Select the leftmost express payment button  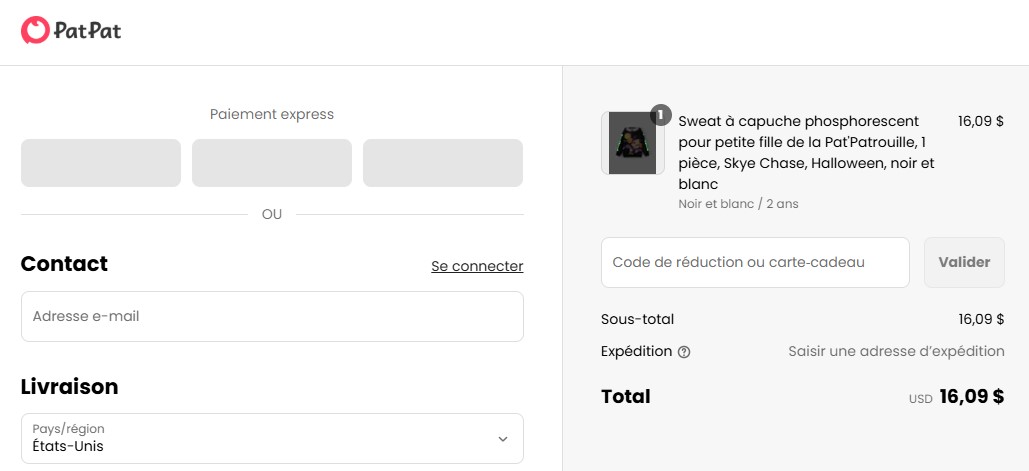point(101,163)
